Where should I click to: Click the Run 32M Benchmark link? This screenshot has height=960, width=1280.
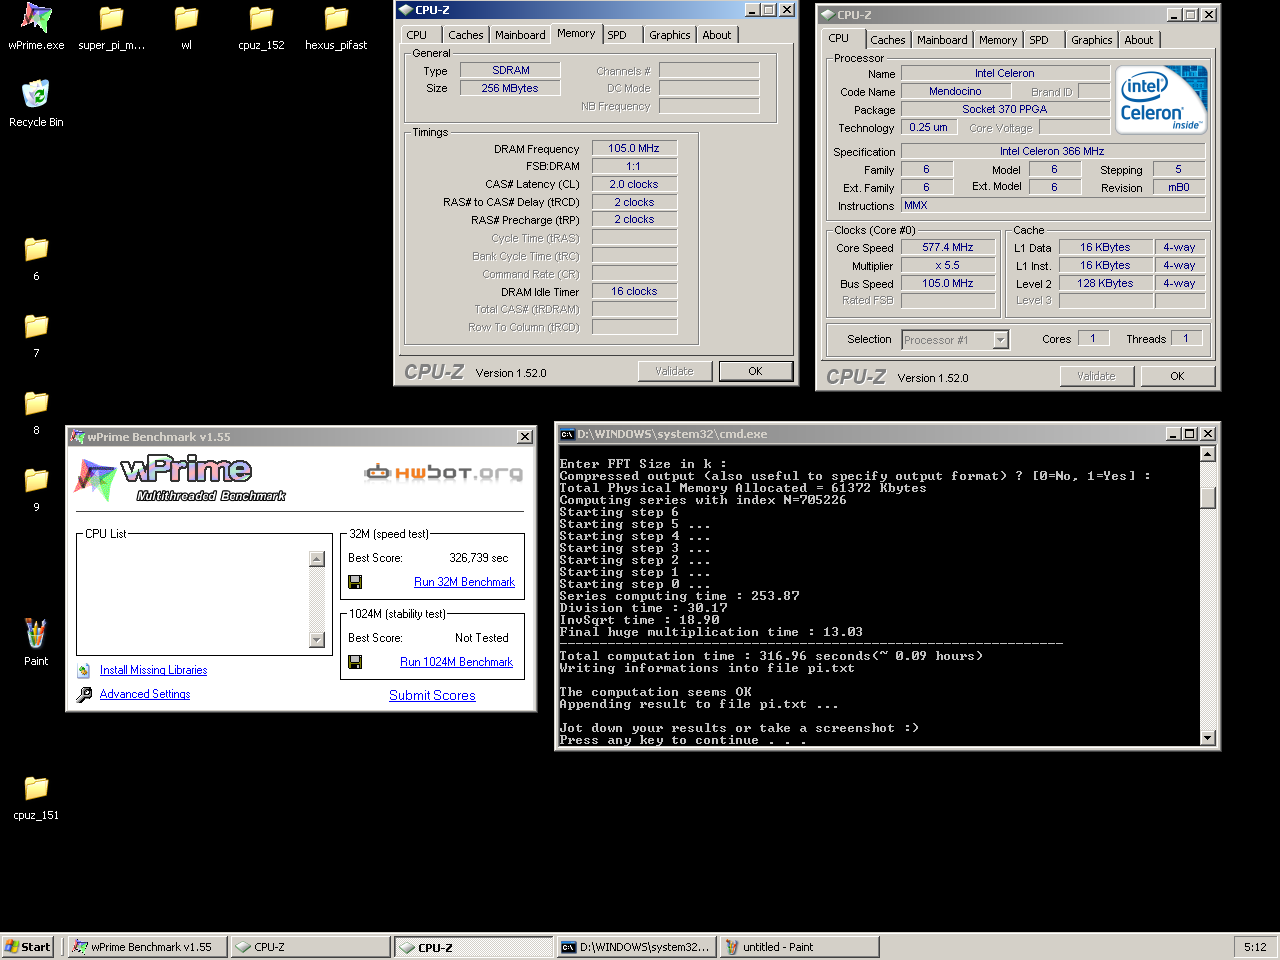(464, 582)
